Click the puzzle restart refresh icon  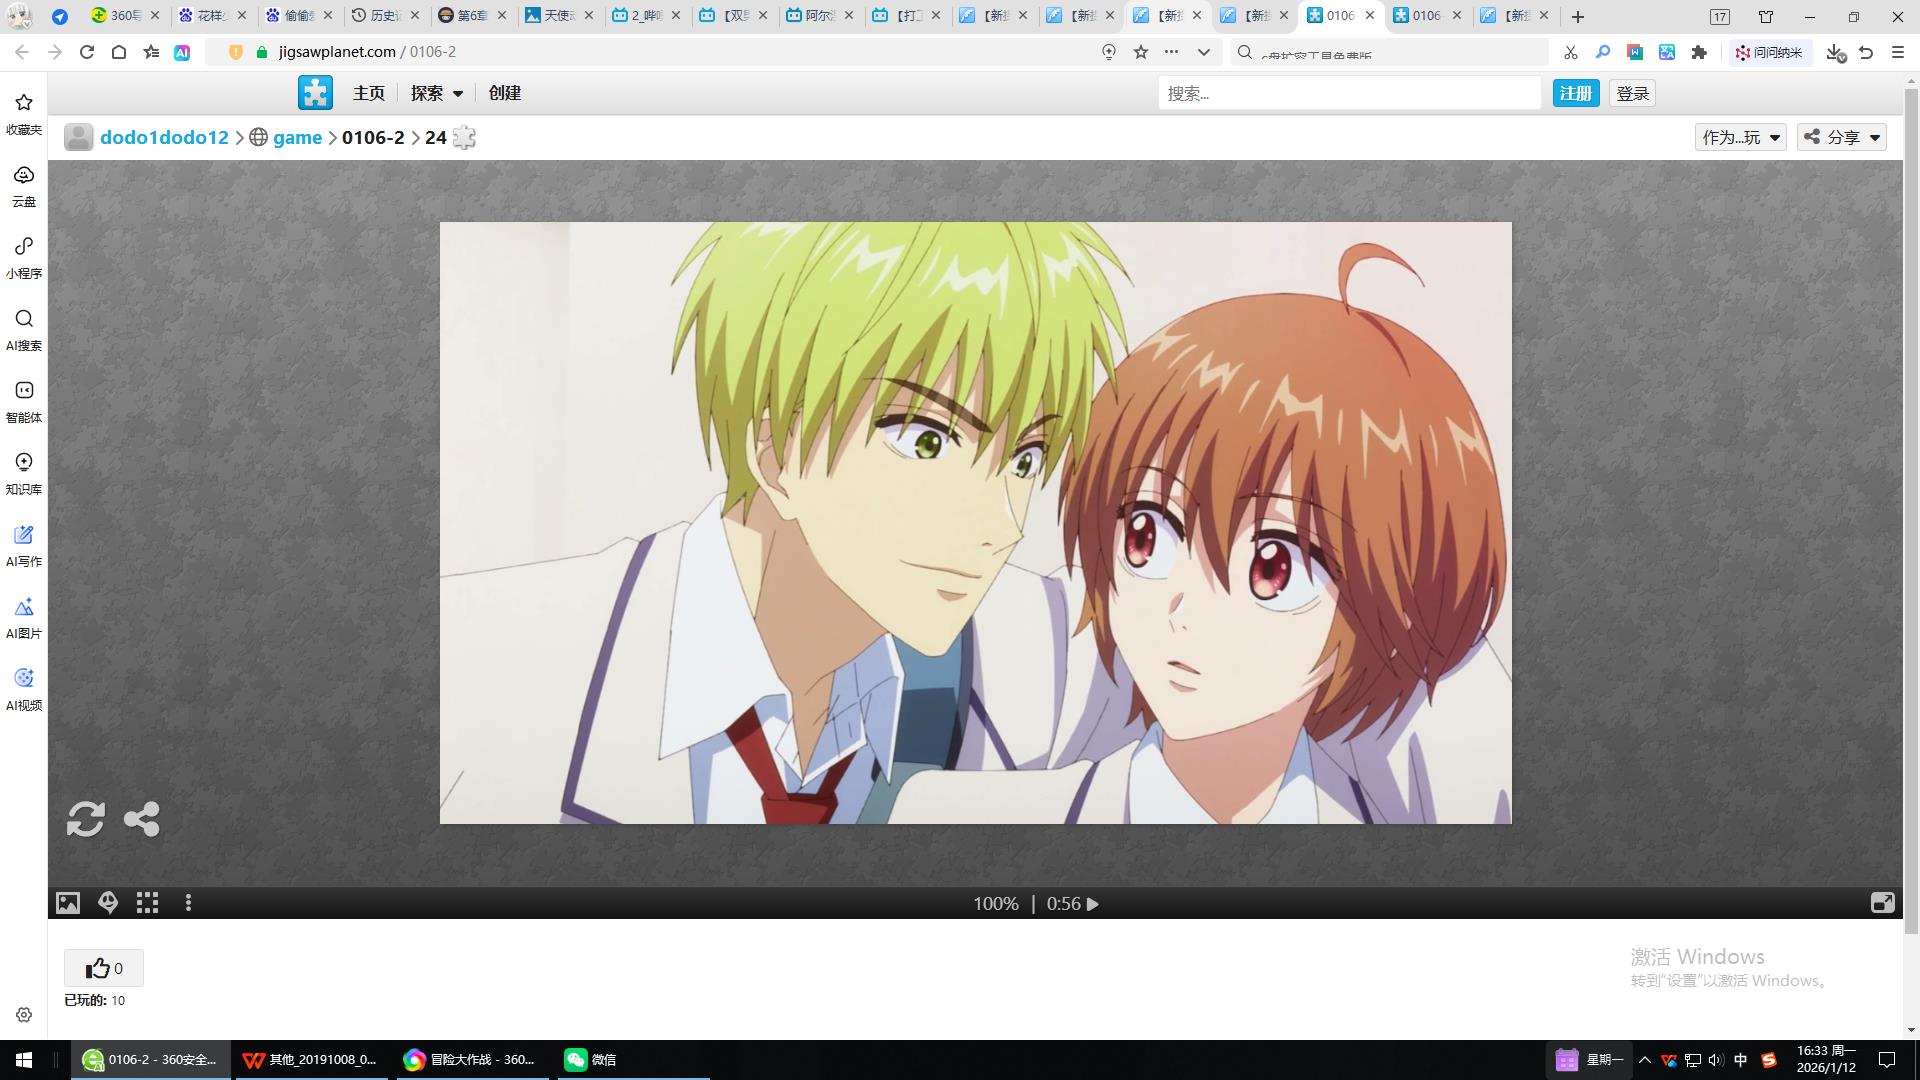(85, 819)
